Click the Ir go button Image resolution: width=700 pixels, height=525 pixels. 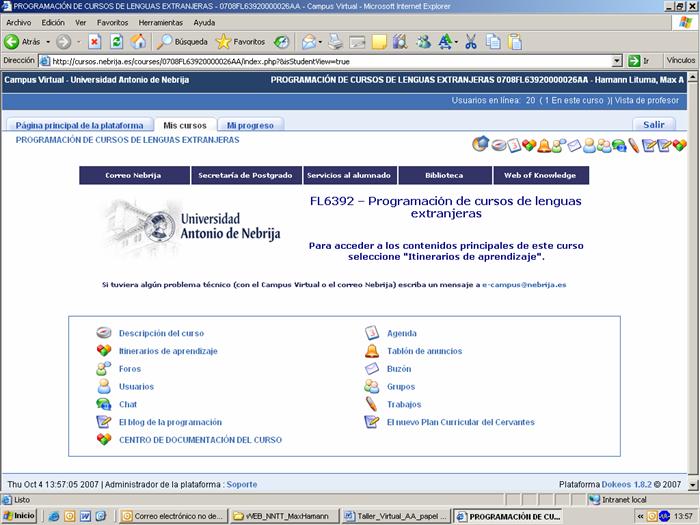[639, 61]
